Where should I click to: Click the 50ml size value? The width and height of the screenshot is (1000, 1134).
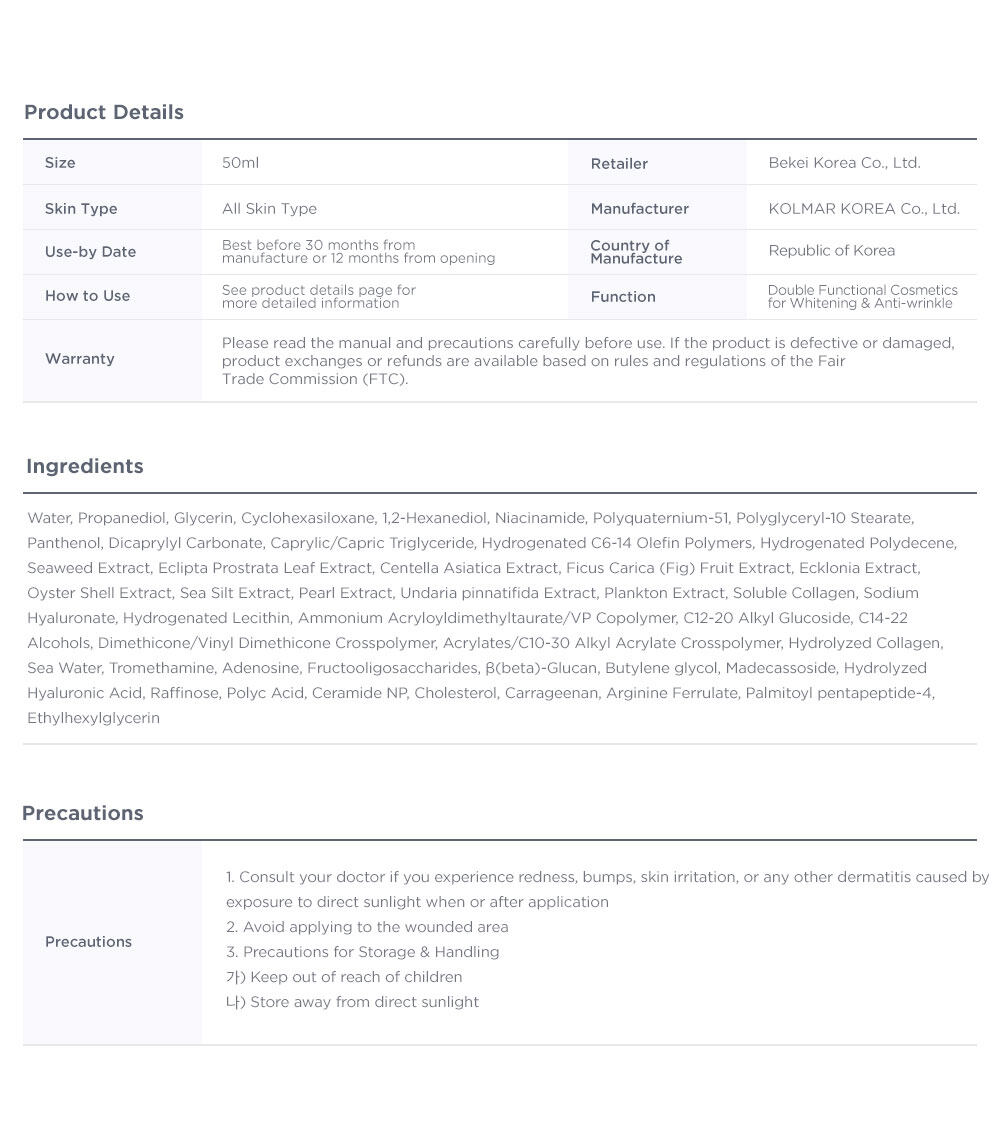pyautogui.click(x=240, y=163)
